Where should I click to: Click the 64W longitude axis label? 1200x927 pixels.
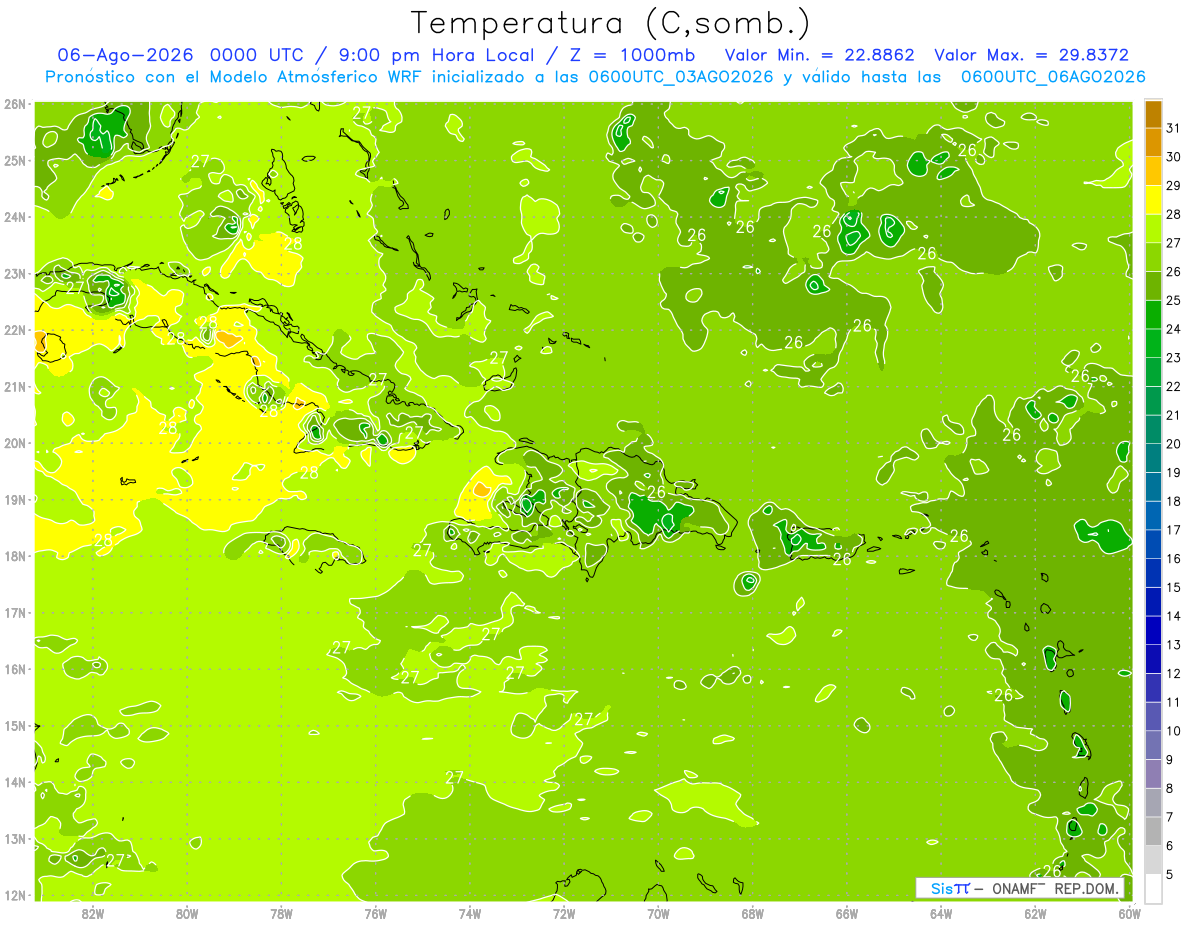941,913
